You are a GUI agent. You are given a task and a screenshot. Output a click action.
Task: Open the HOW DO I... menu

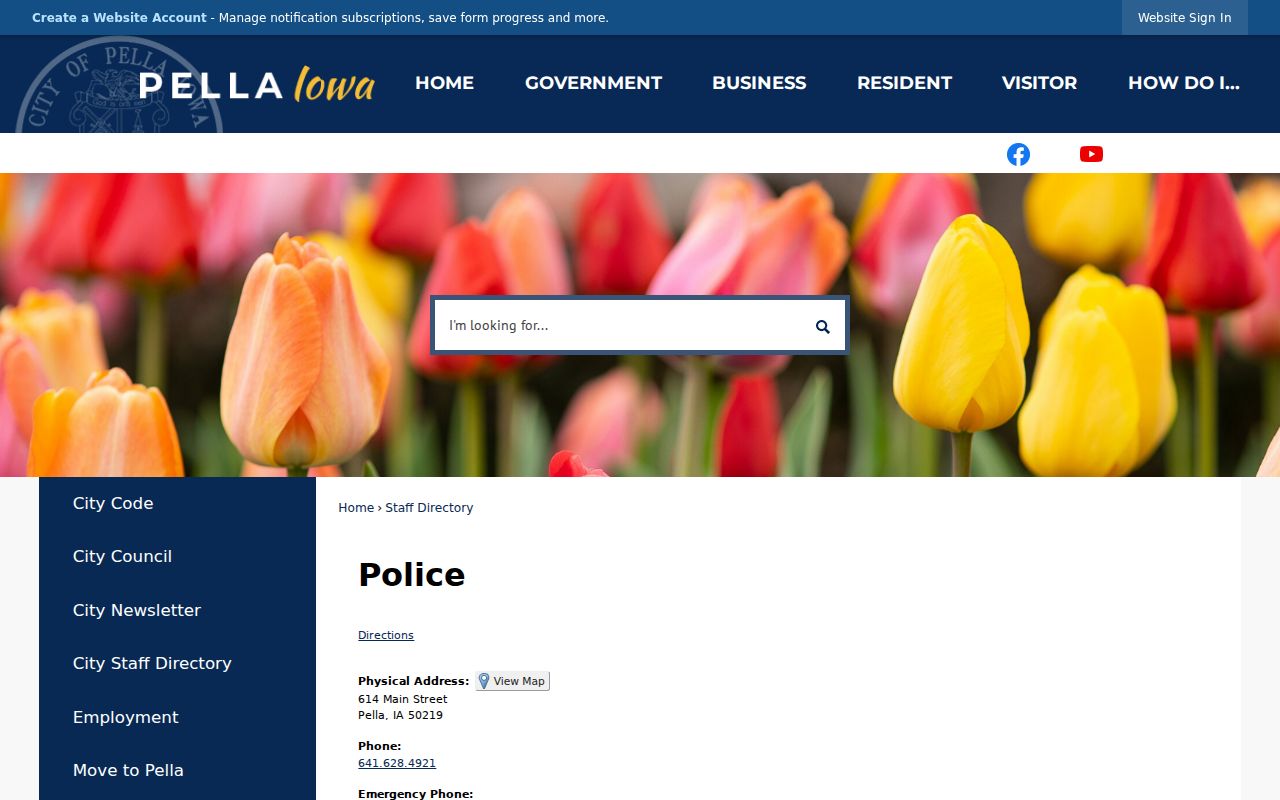1183,83
